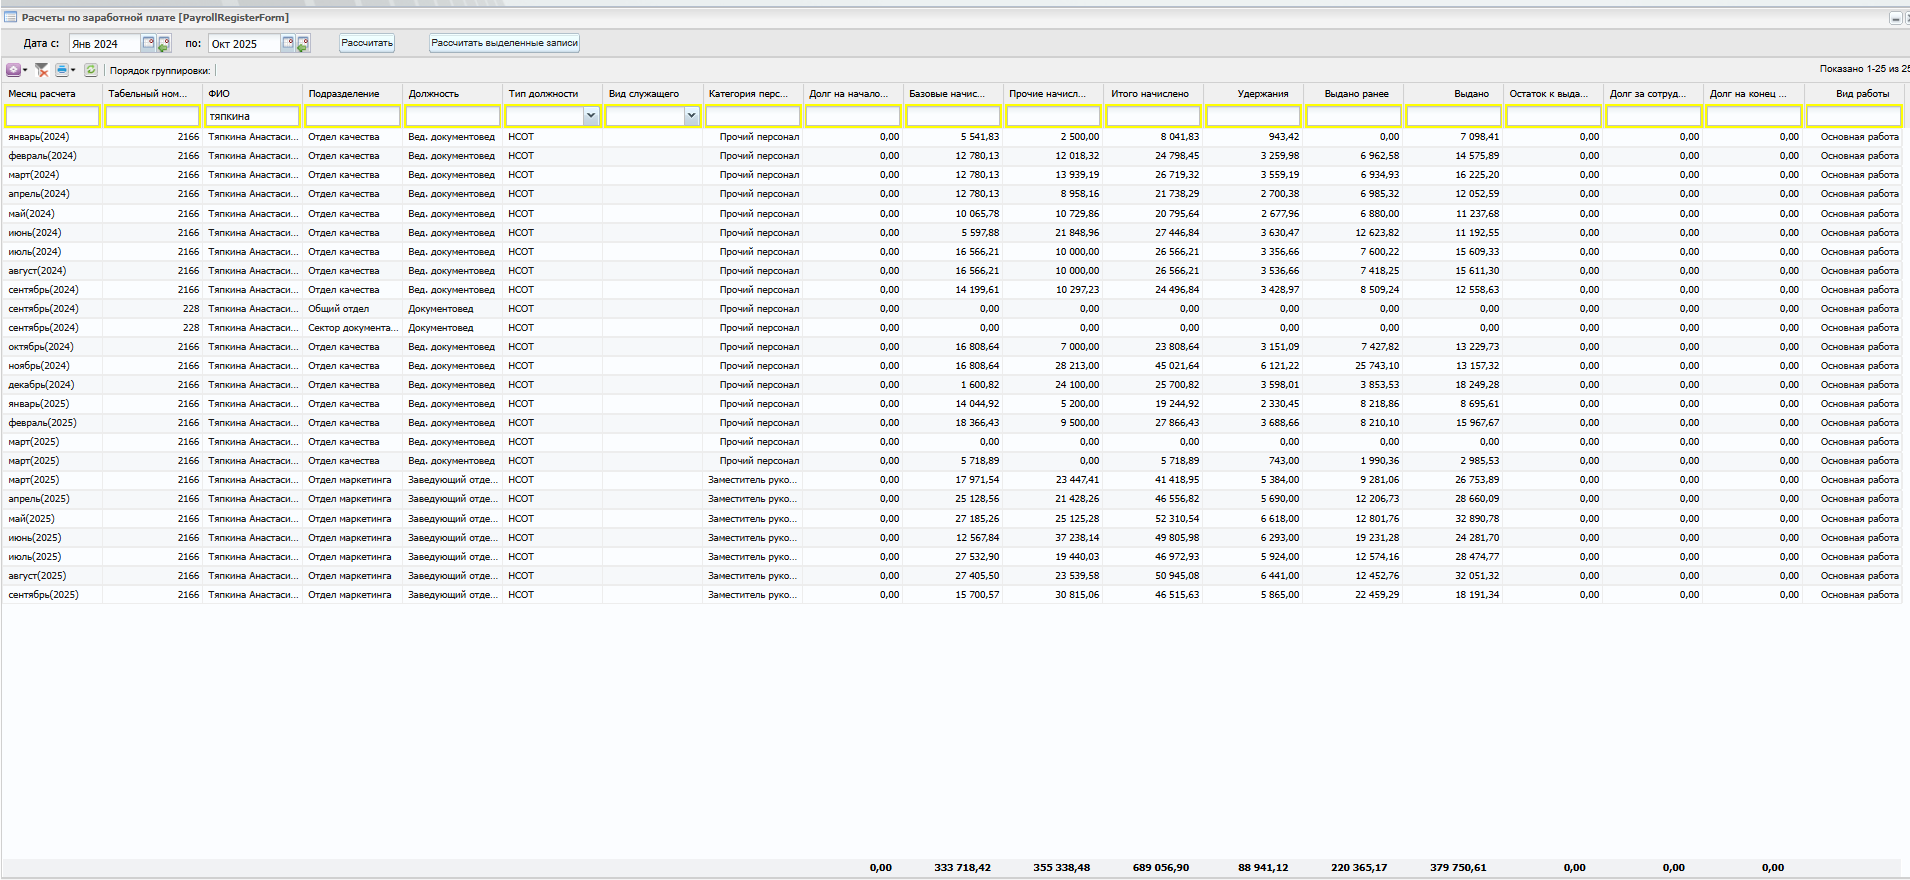
Task: Focus the filter field under 'Табельный ном...'
Action: (x=153, y=116)
